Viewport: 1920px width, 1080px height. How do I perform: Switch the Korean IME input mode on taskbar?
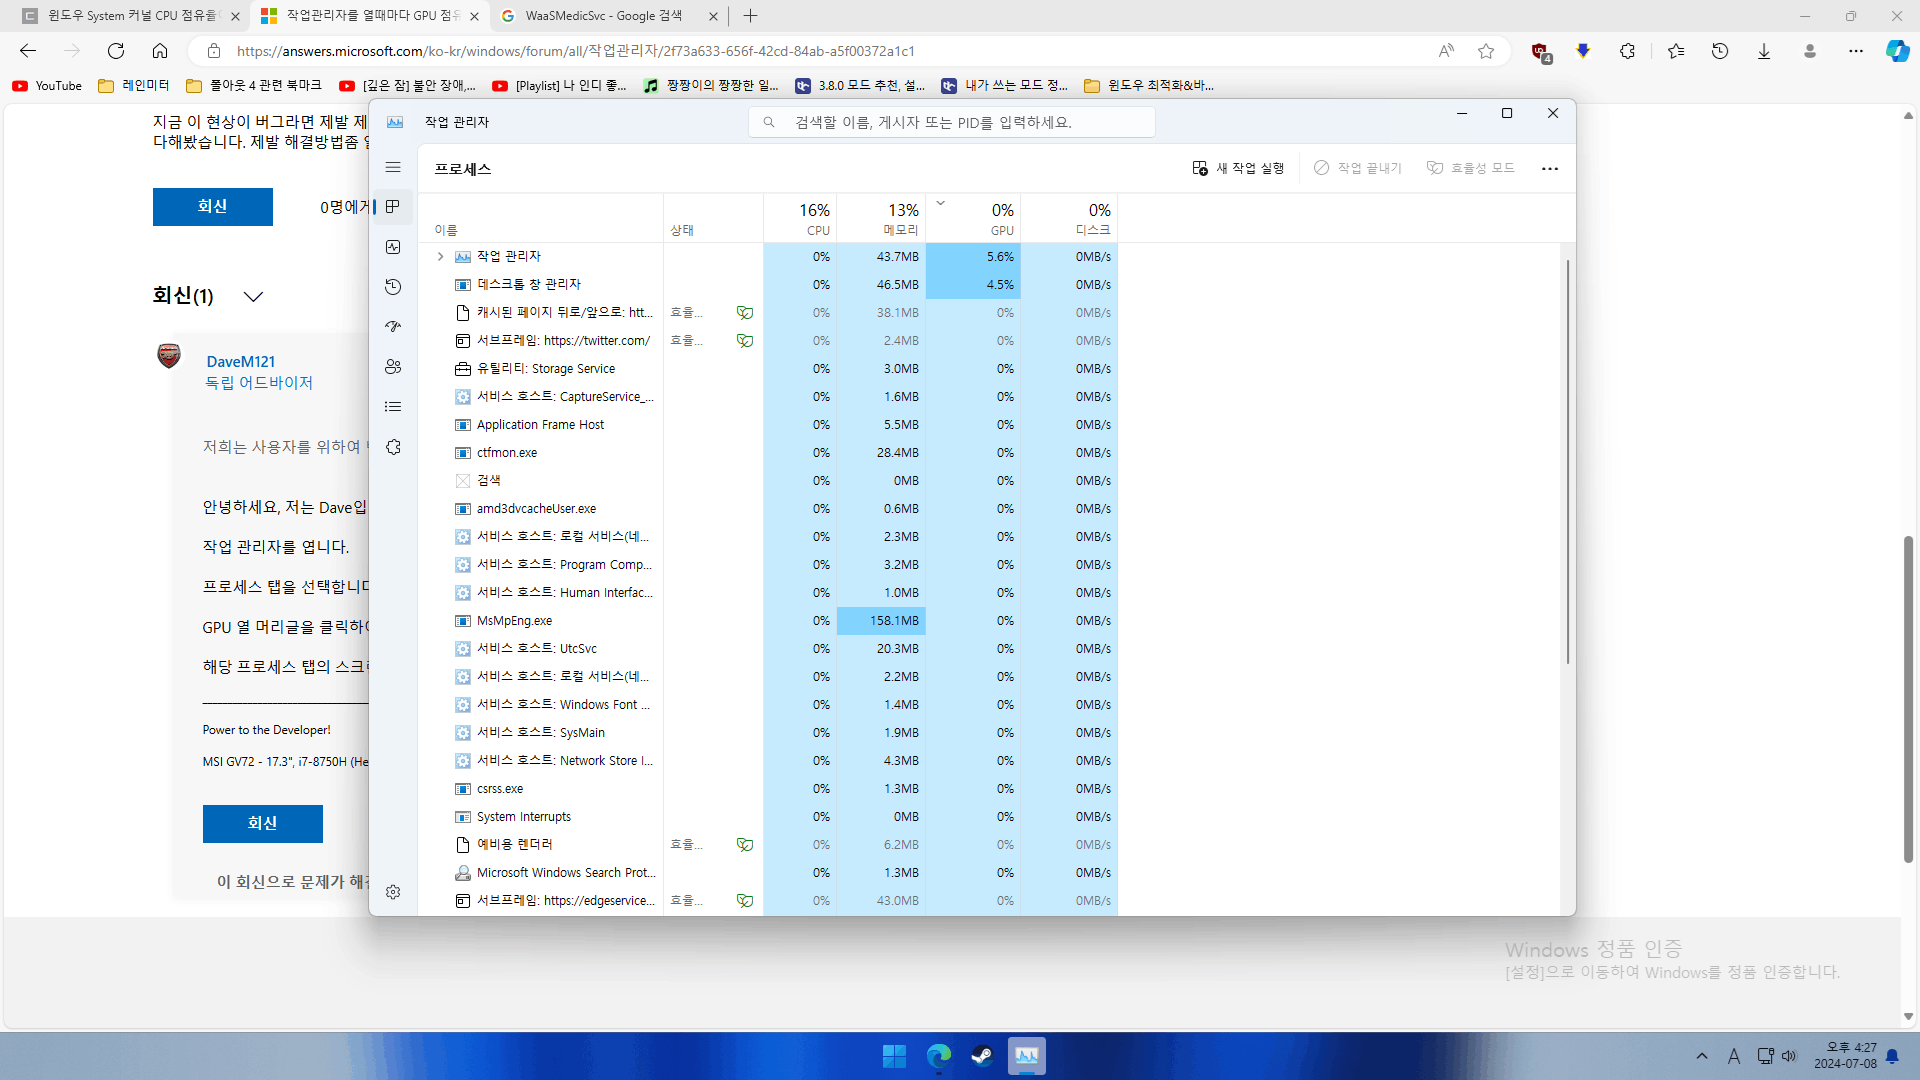pos(1735,1055)
